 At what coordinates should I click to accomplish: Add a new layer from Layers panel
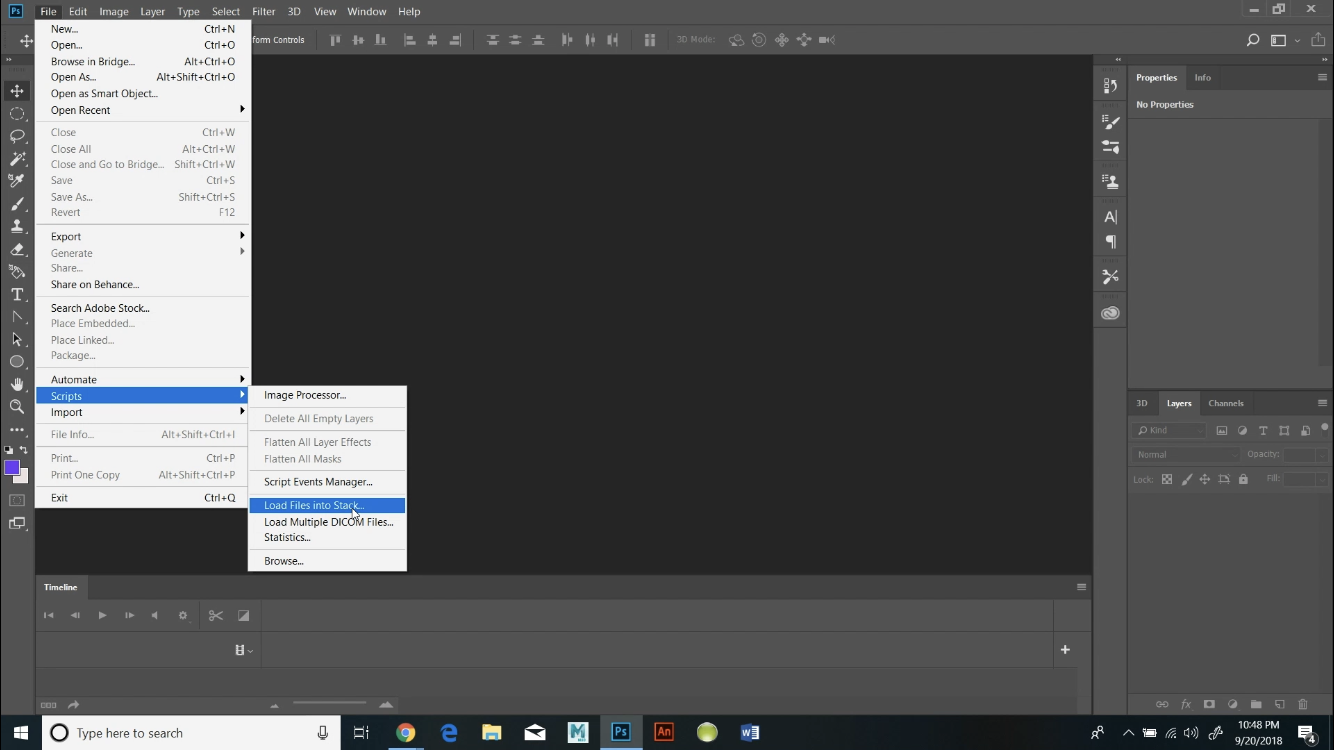coord(1279,705)
